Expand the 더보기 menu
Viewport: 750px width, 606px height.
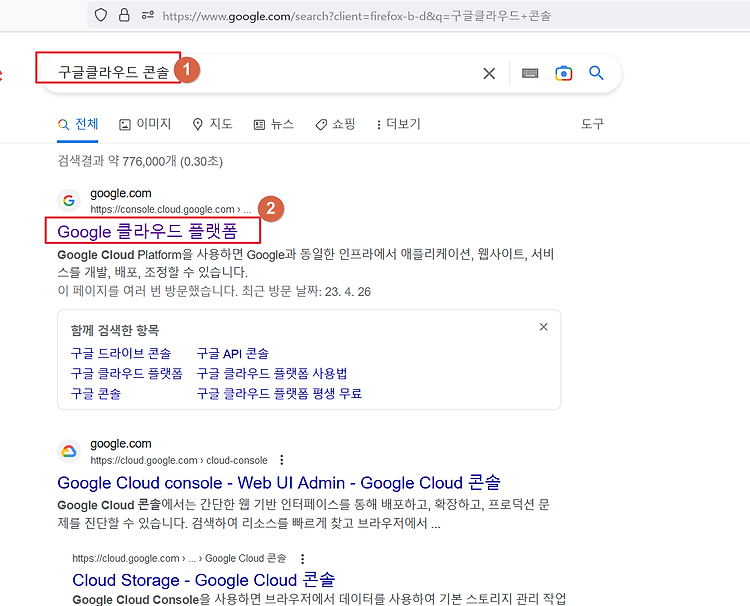[x=398, y=124]
